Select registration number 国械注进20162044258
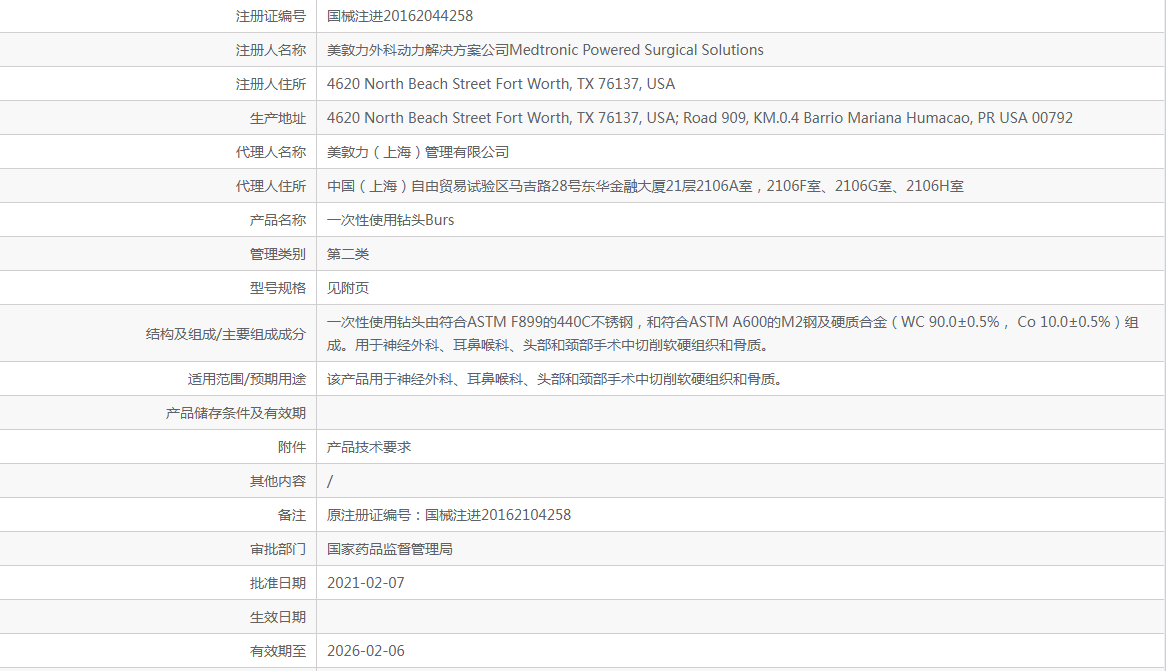The height and width of the screenshot is (671, 1173). [399, 16]
